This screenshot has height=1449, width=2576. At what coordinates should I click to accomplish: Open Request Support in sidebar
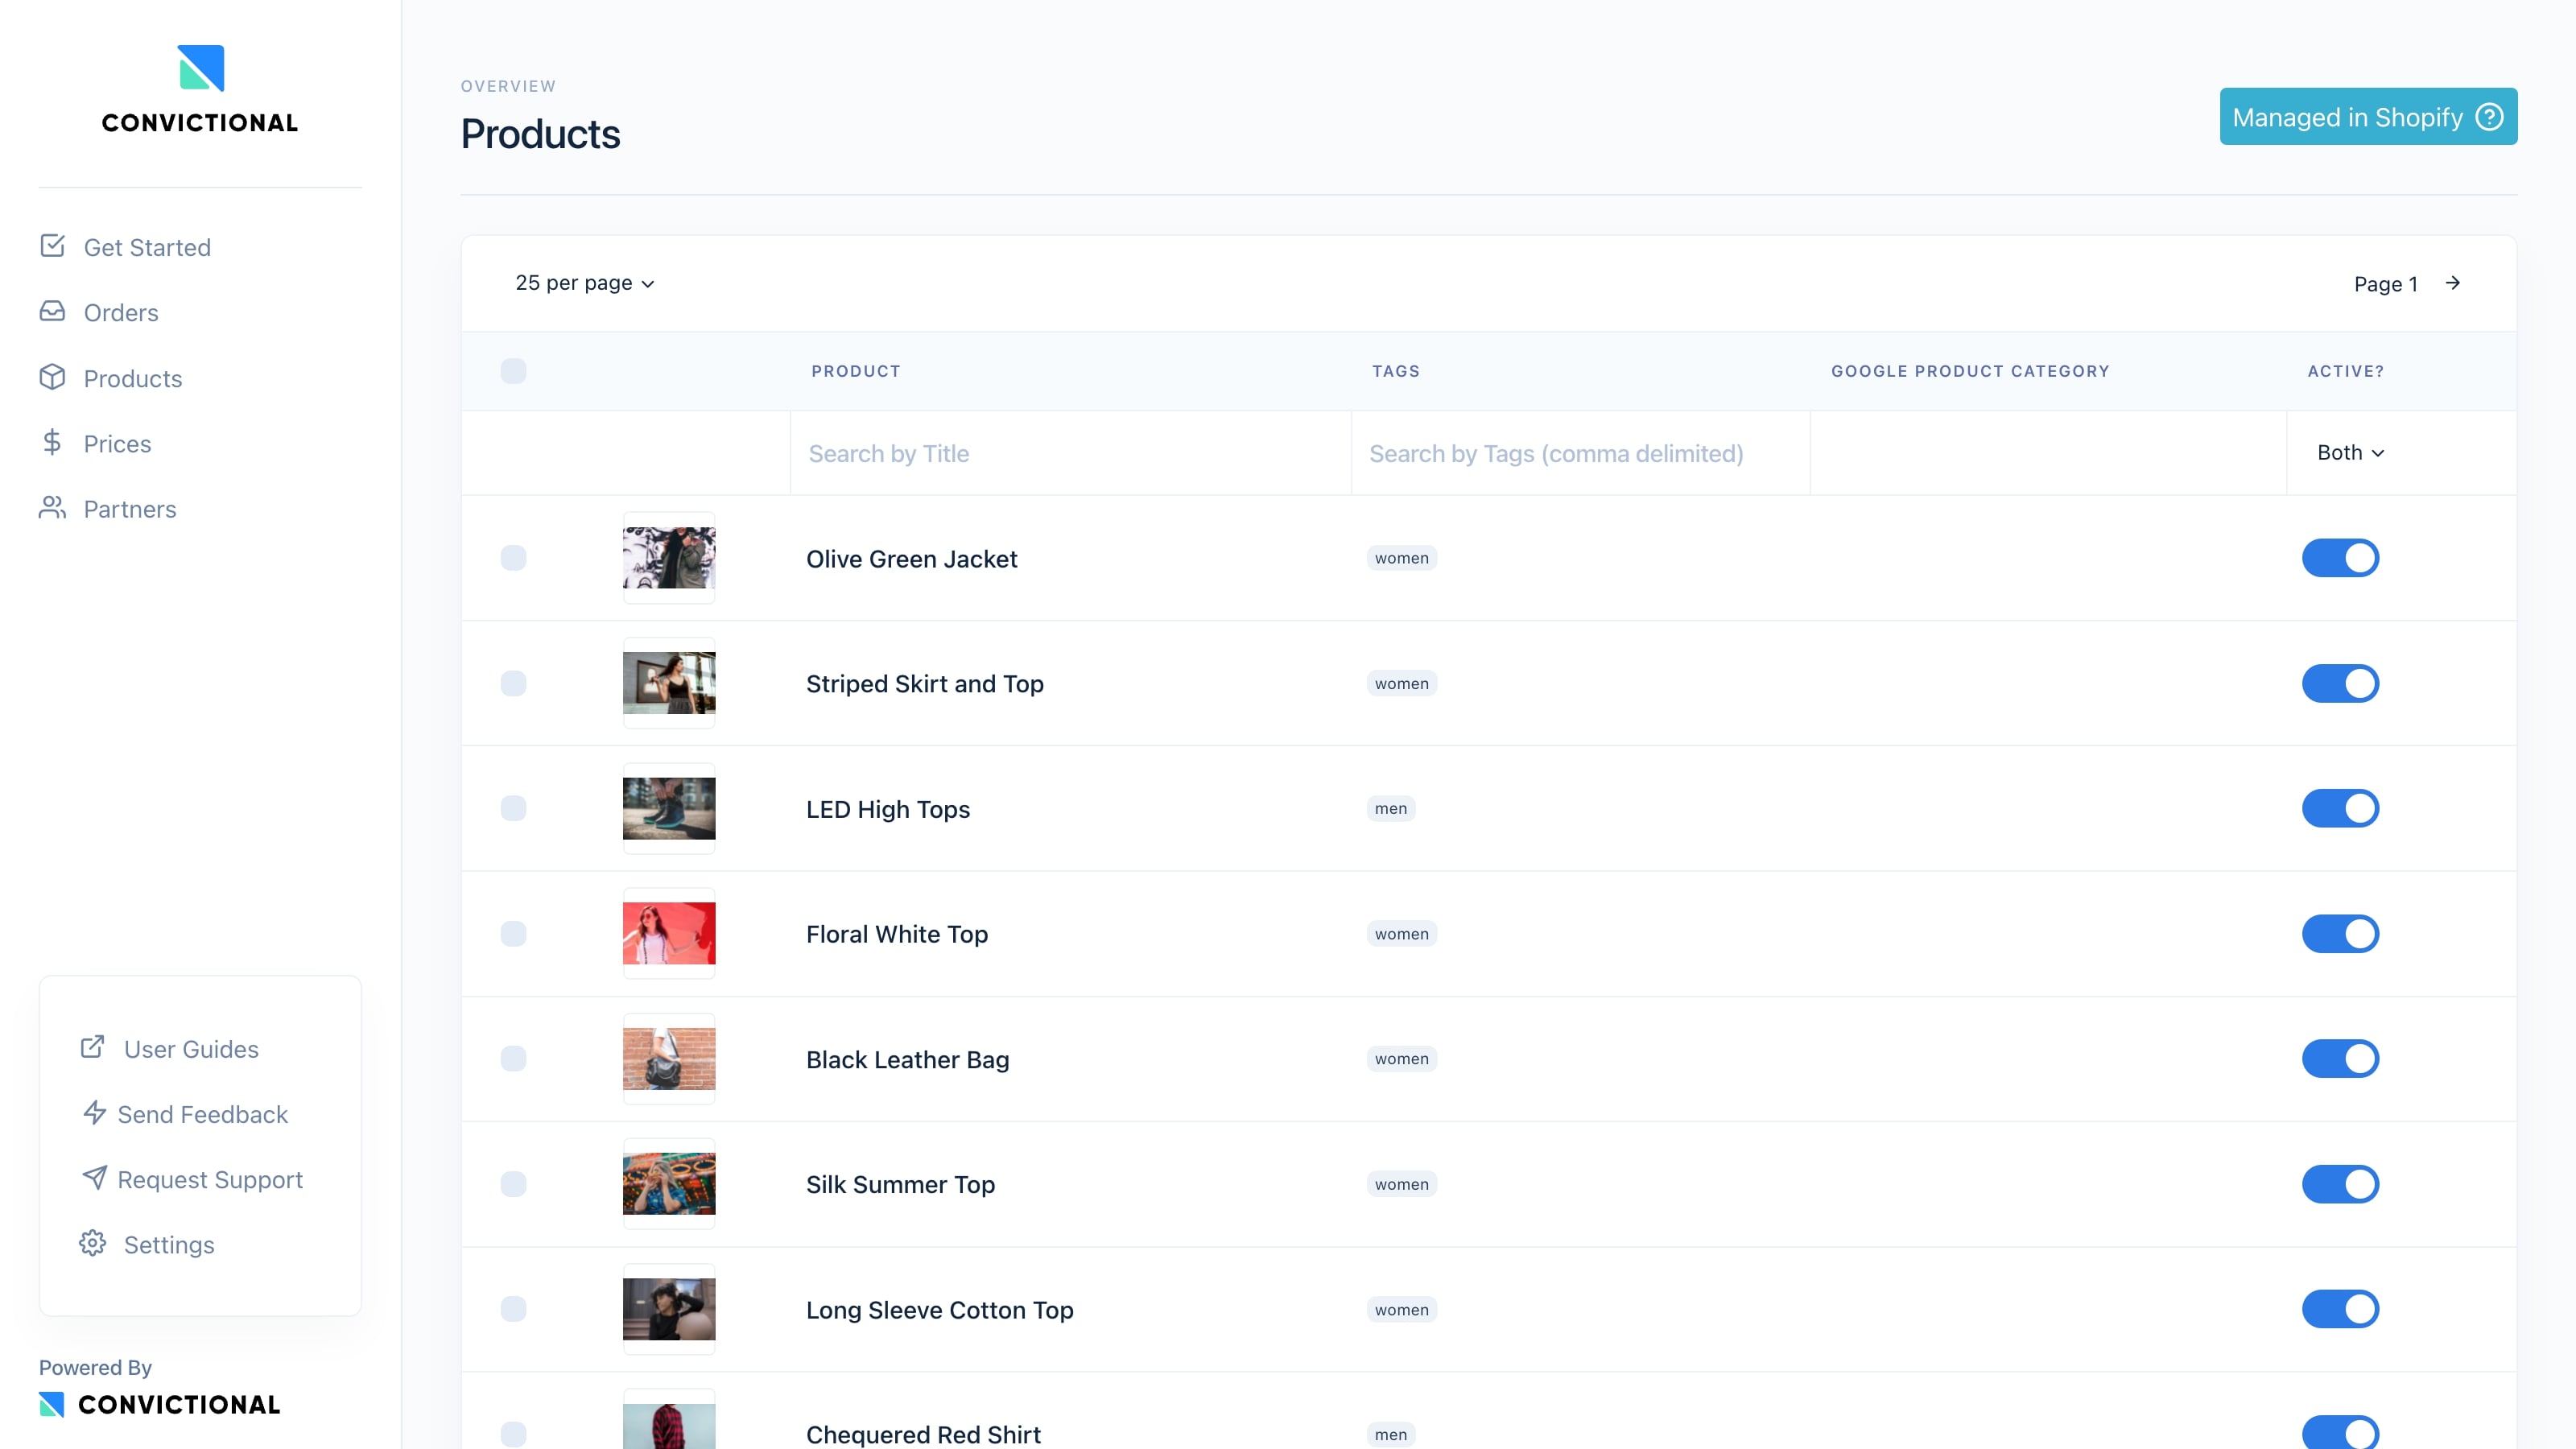[x=210, y=1179]
